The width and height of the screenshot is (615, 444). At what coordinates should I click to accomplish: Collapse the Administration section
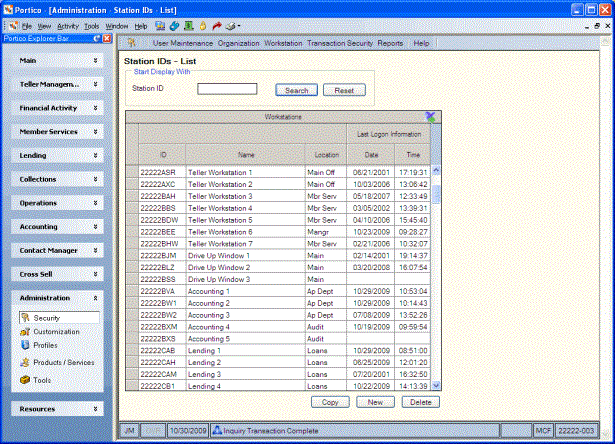tap(57, 298)
